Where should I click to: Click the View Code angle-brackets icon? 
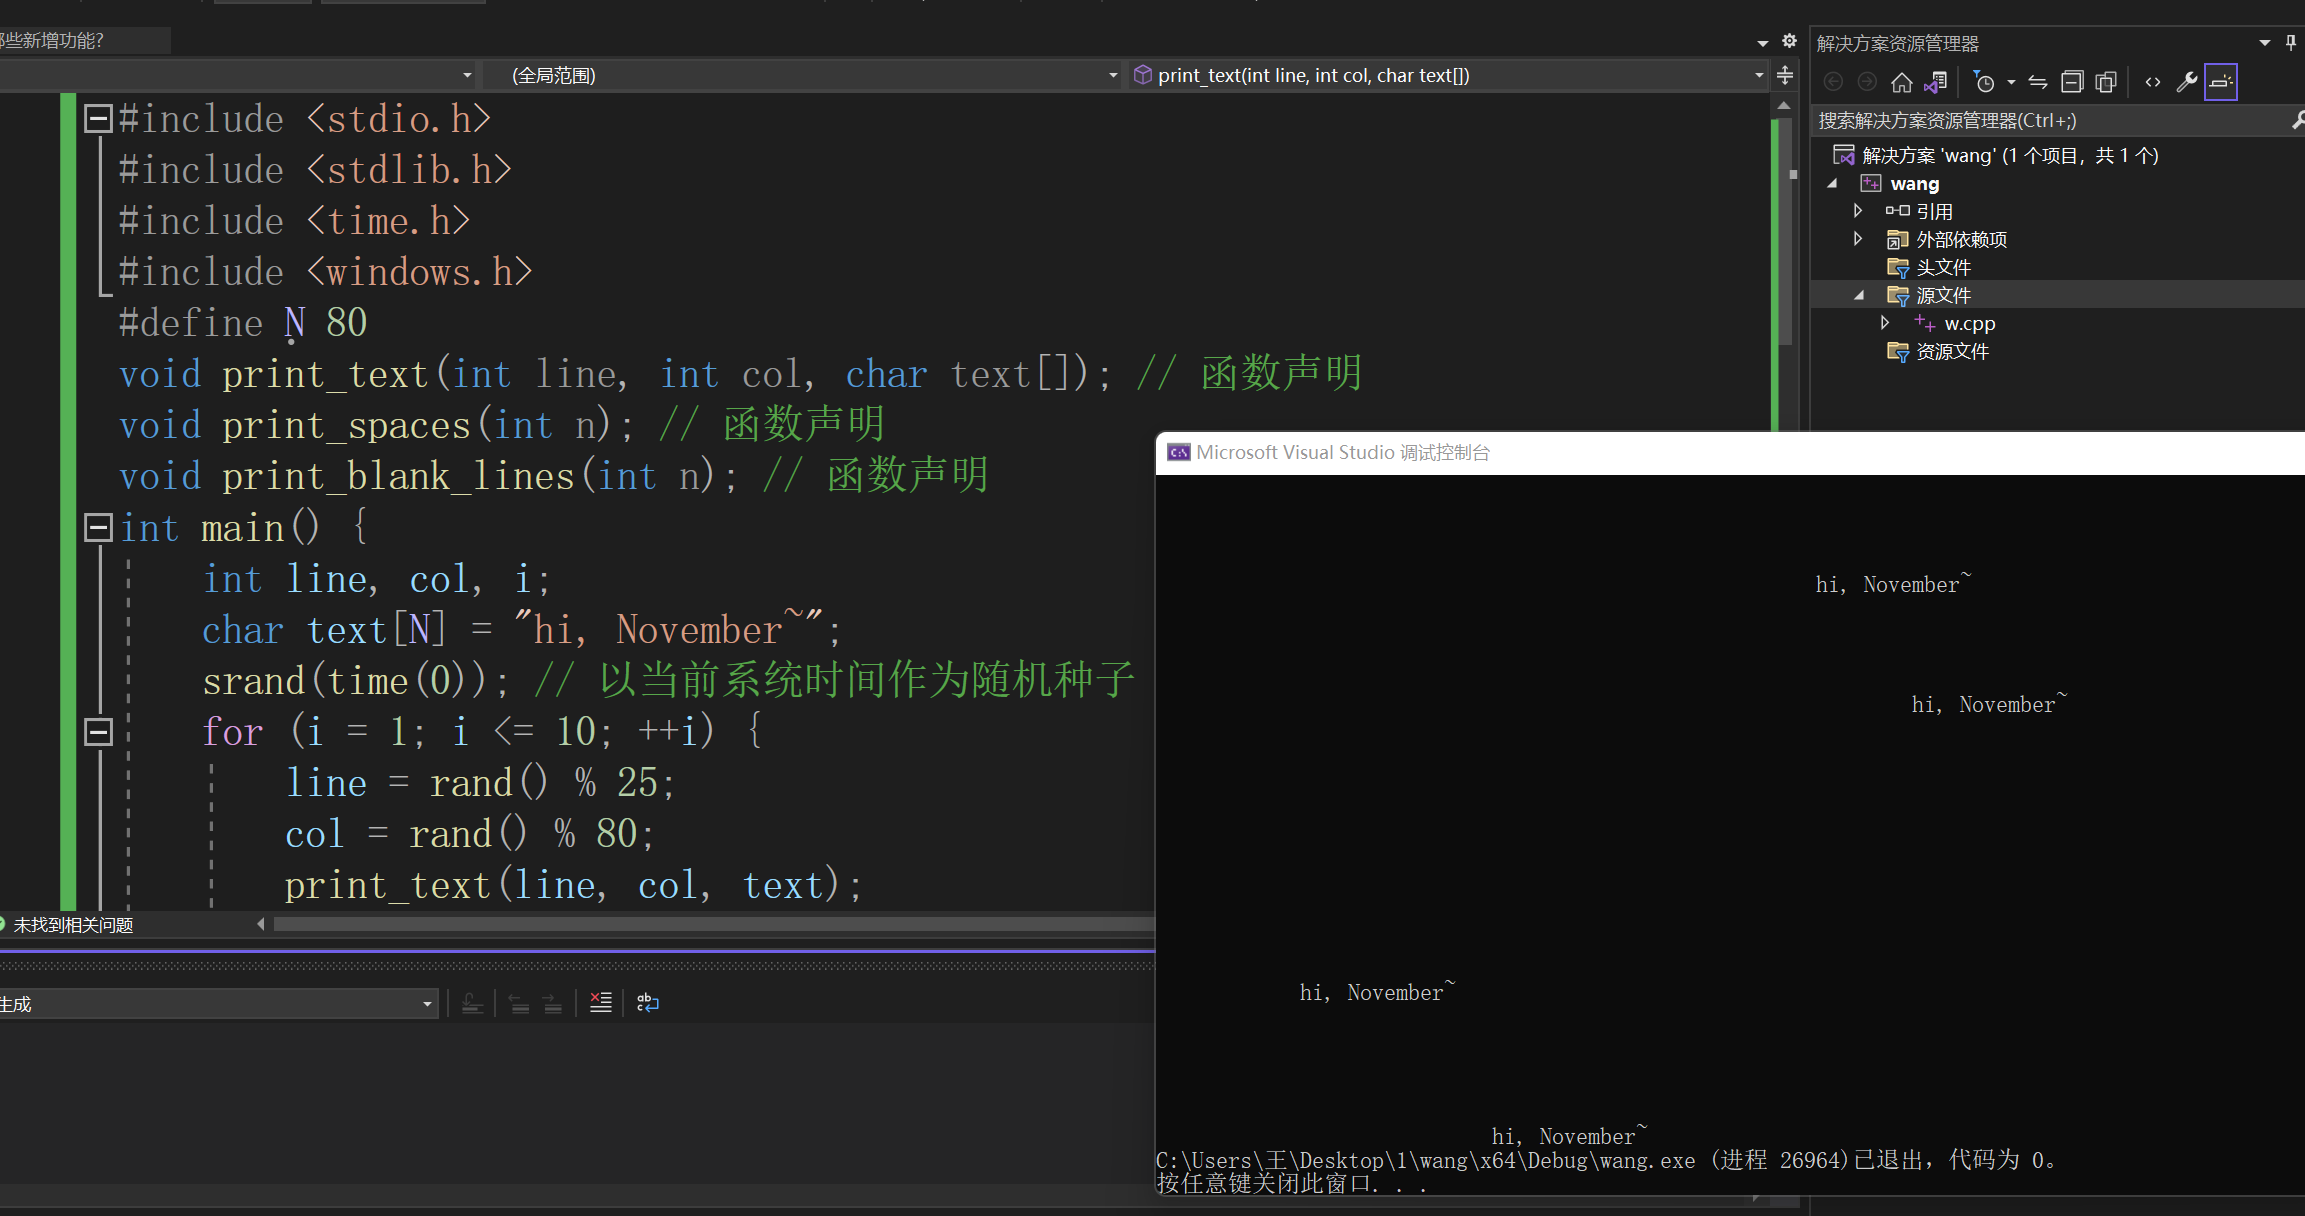(x=2152, y=82)
